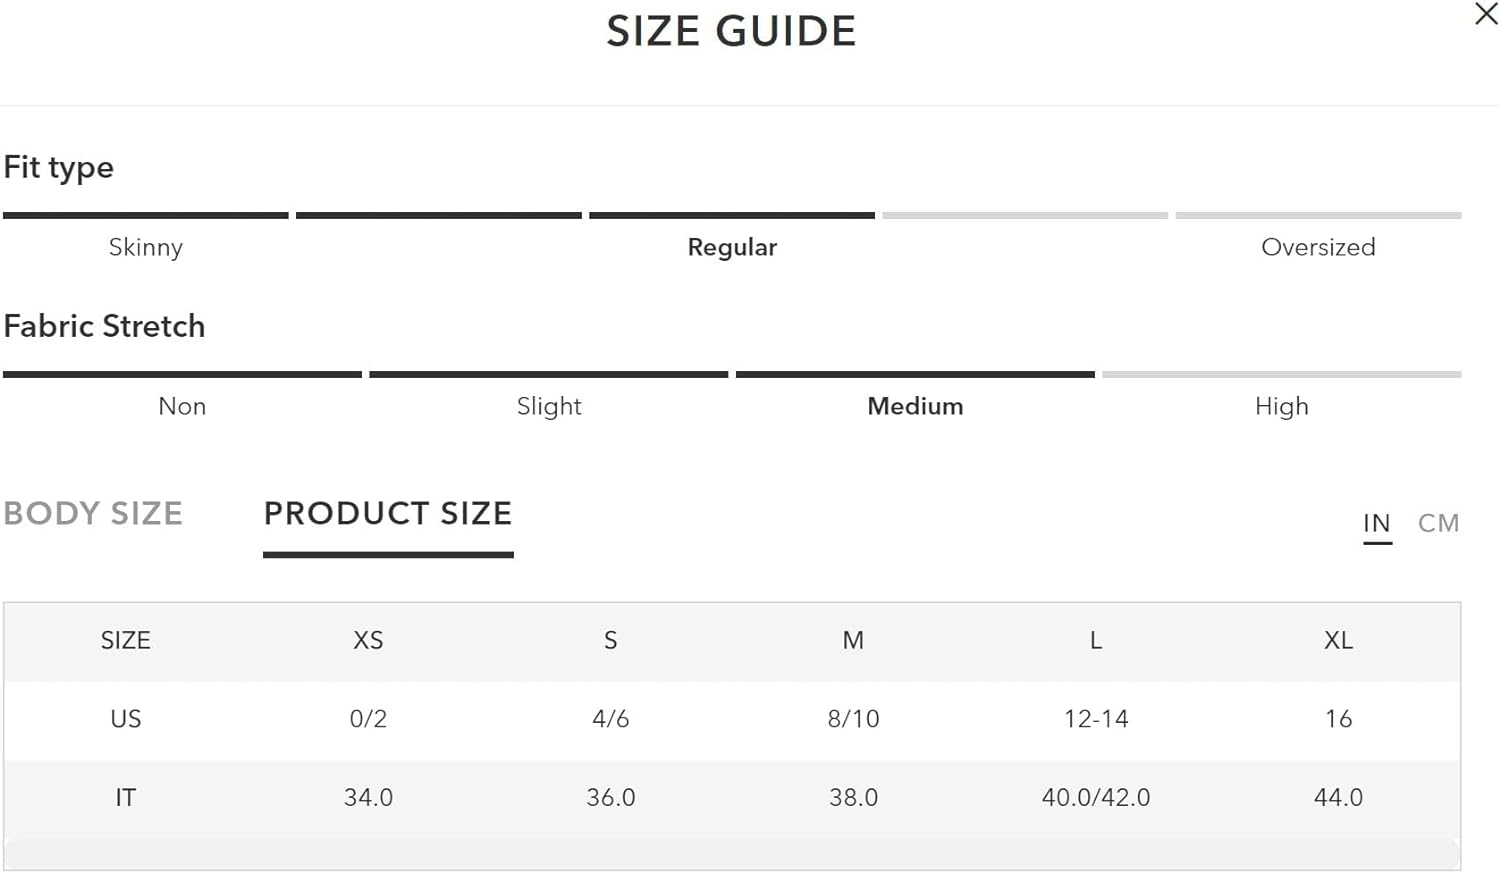1500x873 pixels.
Task: Click the US size 12-14 cell
Action: point(1096,719)
